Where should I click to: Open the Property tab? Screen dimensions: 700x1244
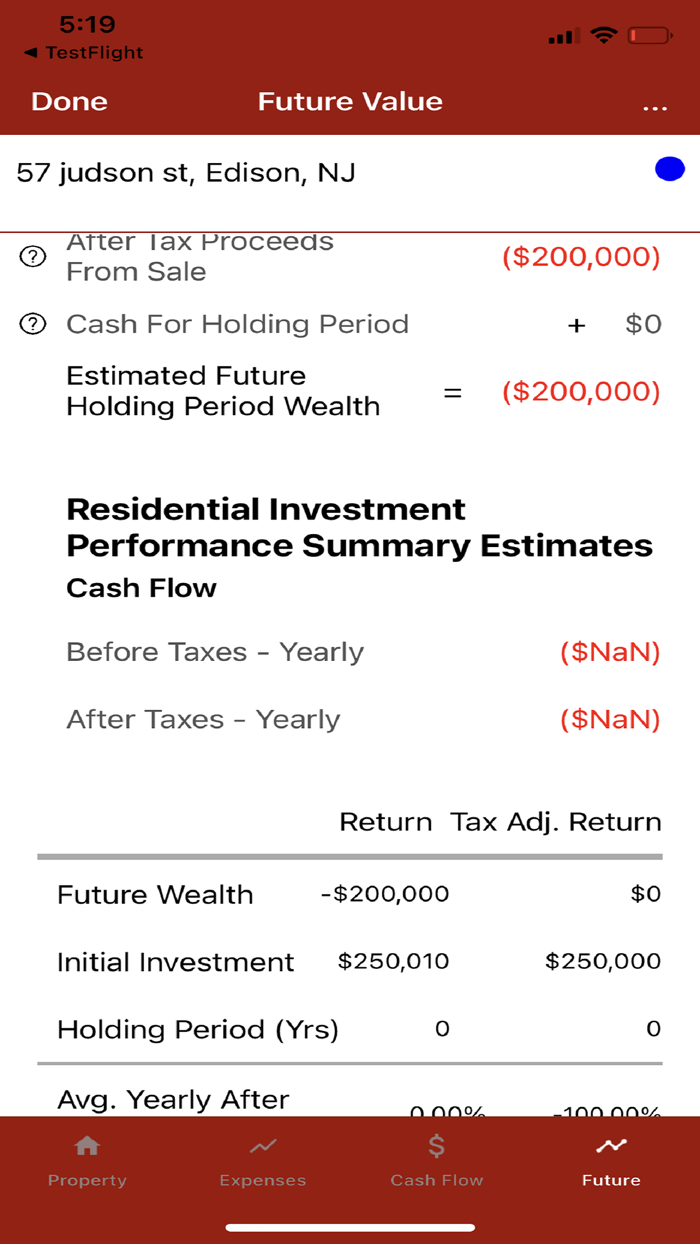[x=87, y=1160]
